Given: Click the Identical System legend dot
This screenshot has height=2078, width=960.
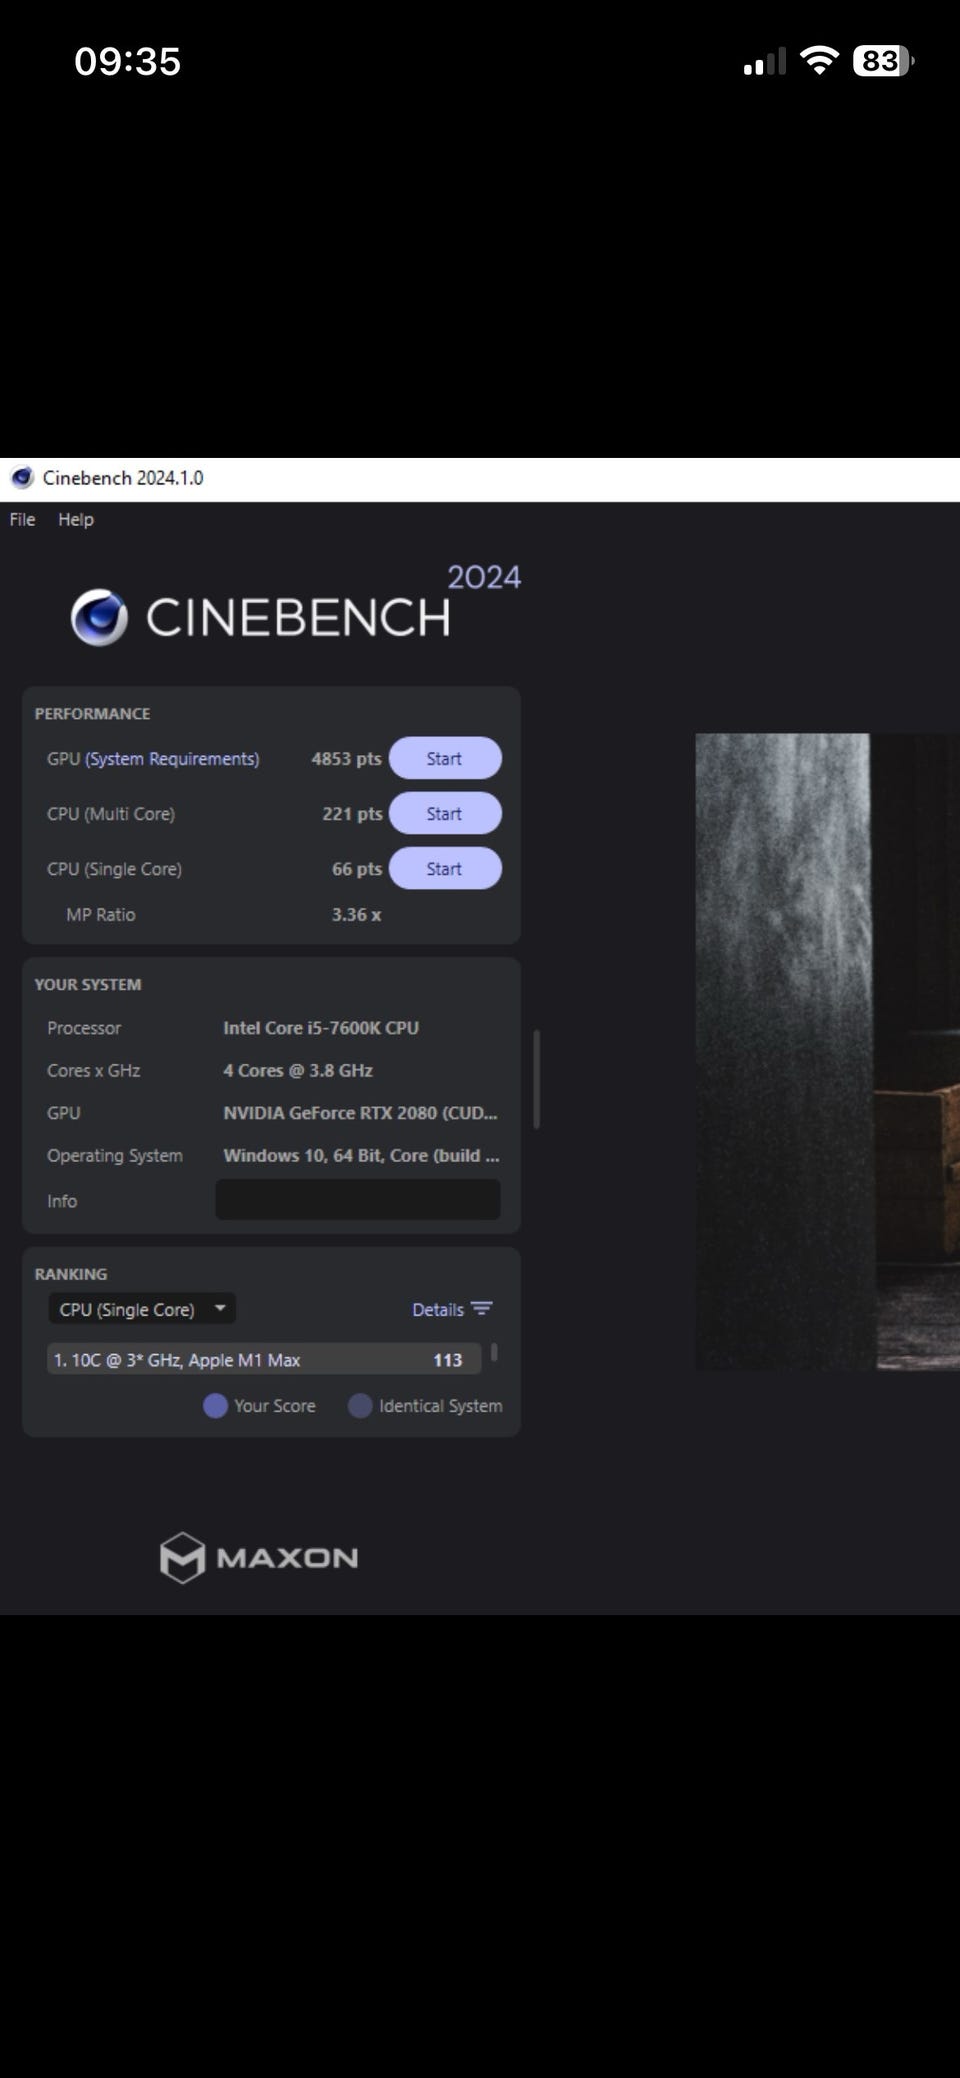Looking at the screenshot, I should 360,1406.
